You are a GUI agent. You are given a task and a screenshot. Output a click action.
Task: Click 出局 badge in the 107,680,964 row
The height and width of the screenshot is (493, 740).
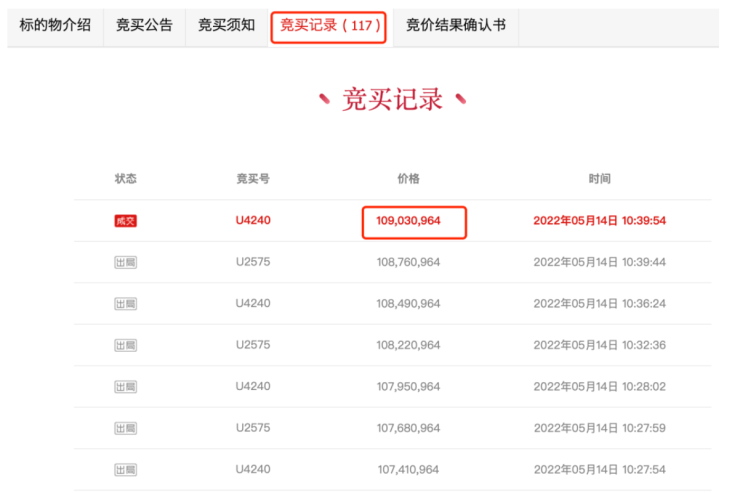click(x=125, y=428)
